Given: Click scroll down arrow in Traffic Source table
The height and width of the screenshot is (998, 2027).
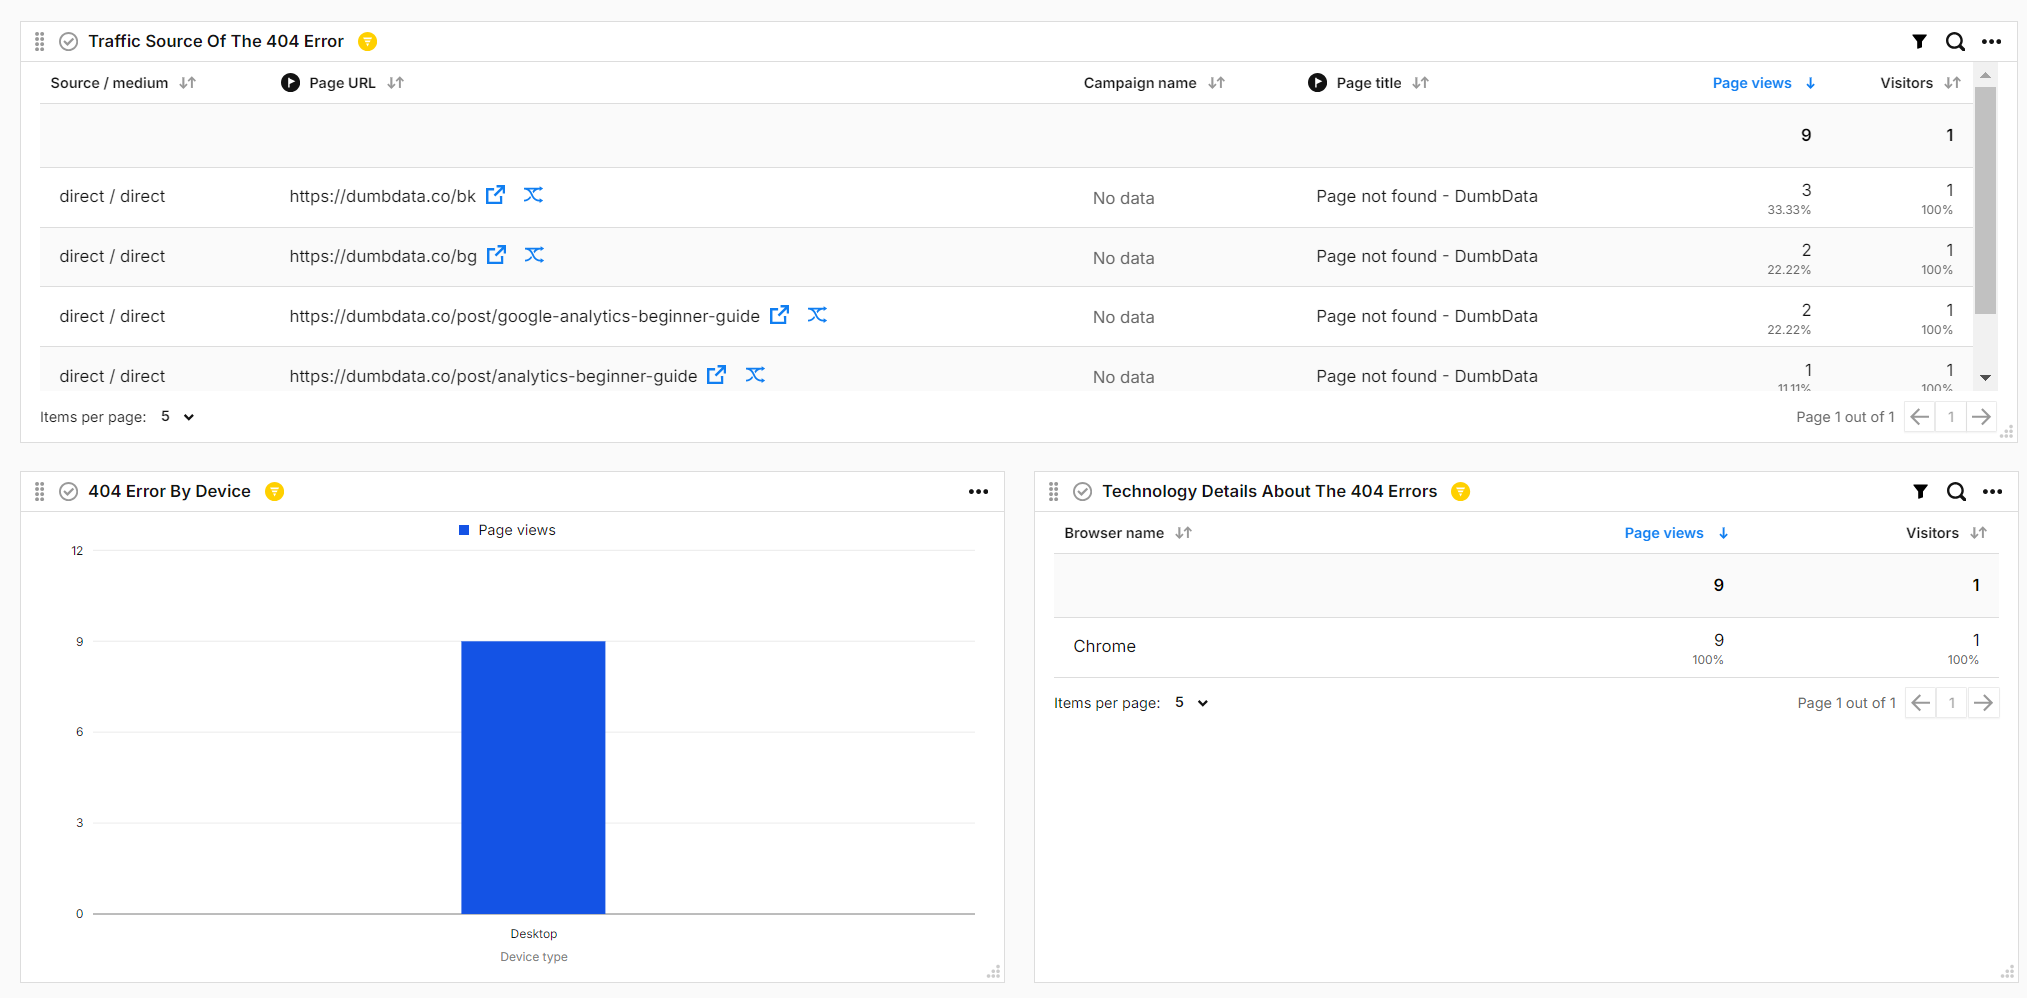Looking at the screenshot, I should coord(1986,378).
